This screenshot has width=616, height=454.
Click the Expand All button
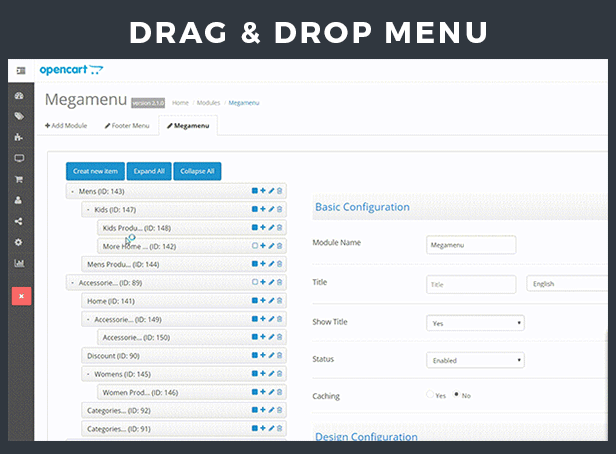[x=148, y=171]
